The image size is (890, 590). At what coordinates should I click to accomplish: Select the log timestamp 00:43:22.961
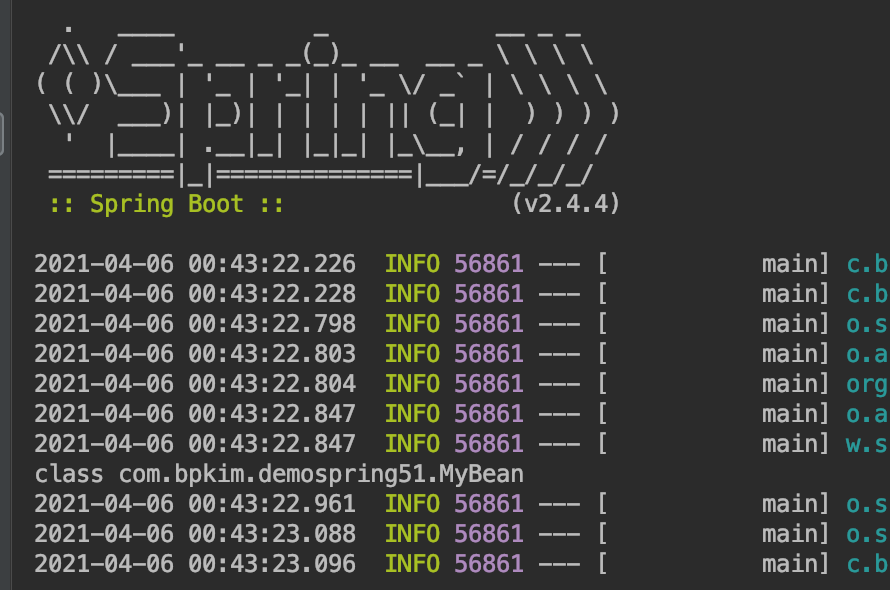point(272,504)
